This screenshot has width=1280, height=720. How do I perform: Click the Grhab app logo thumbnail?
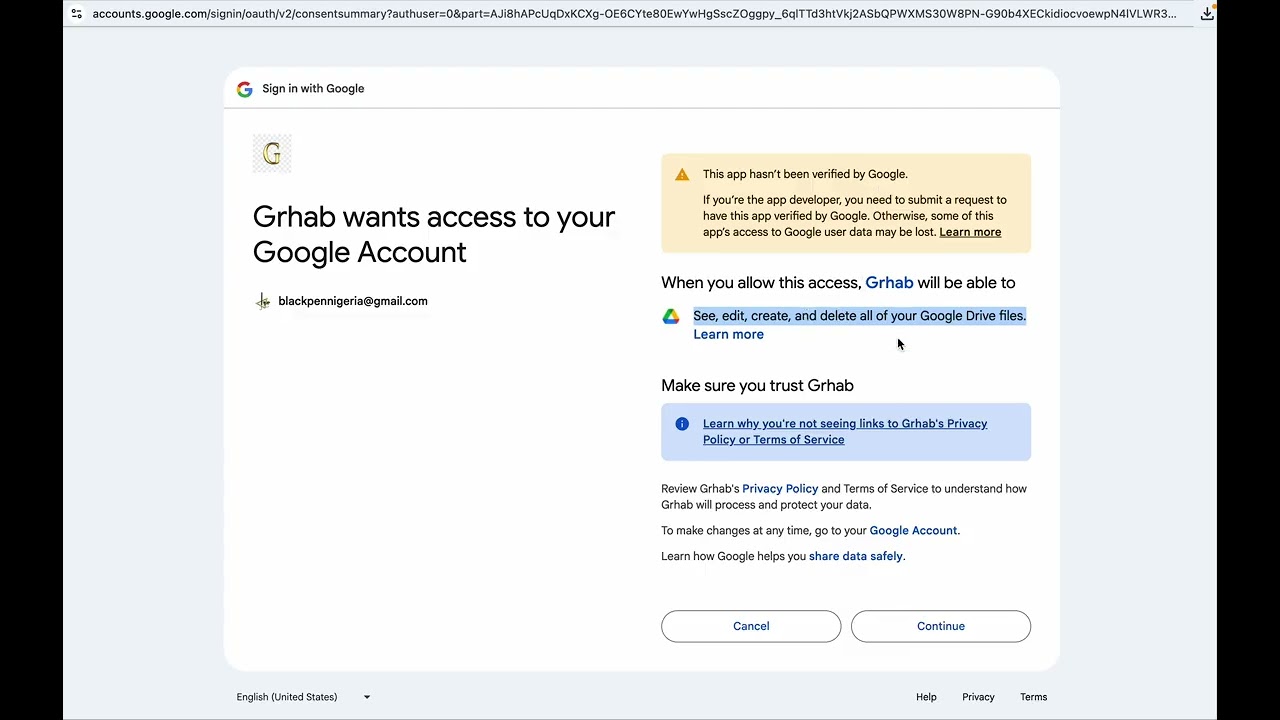pyautogui.click(x=272, y=153)
